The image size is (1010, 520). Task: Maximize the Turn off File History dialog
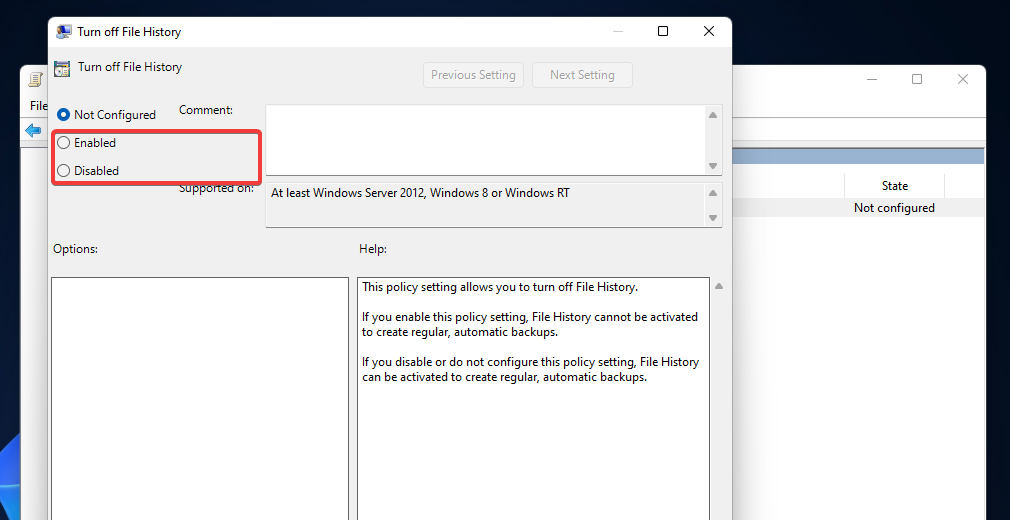pos(663,31)
